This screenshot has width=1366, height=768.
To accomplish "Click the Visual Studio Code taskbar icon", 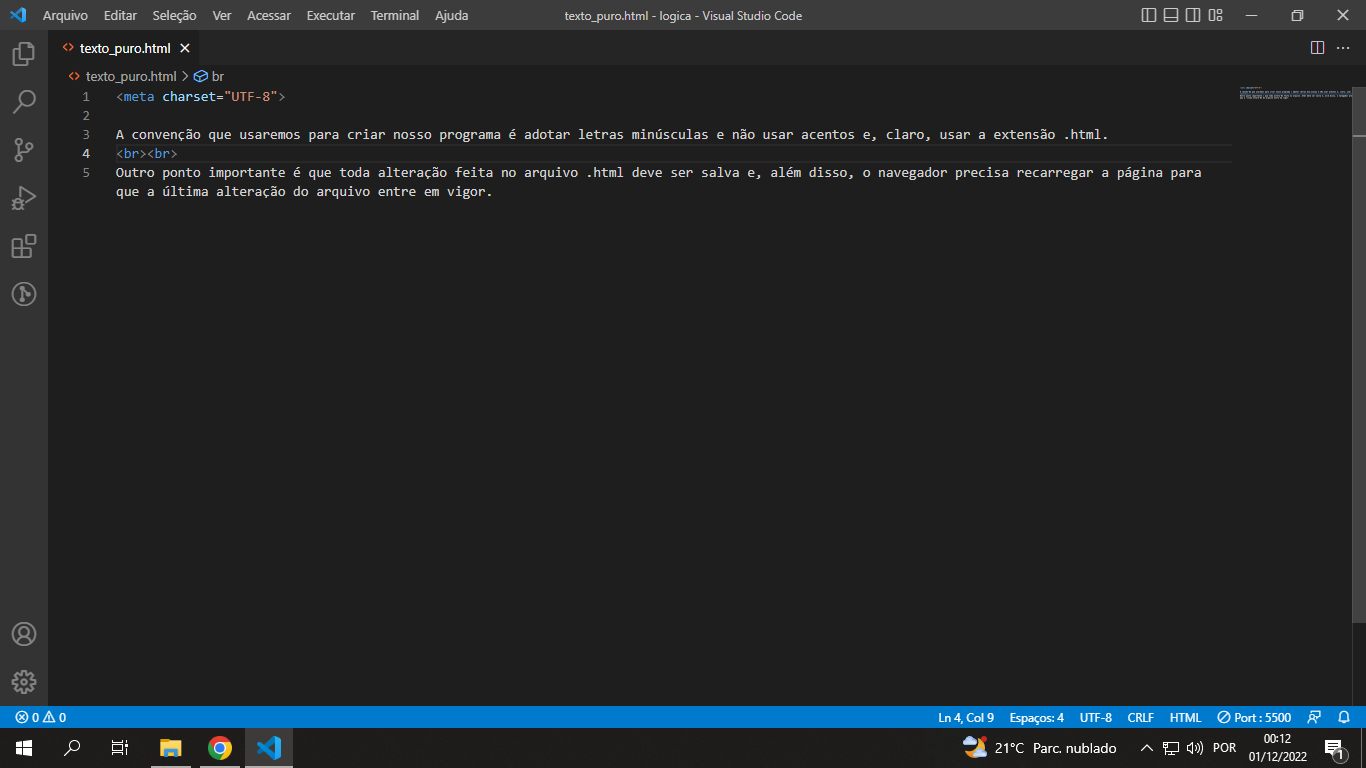I will (269, 748).
